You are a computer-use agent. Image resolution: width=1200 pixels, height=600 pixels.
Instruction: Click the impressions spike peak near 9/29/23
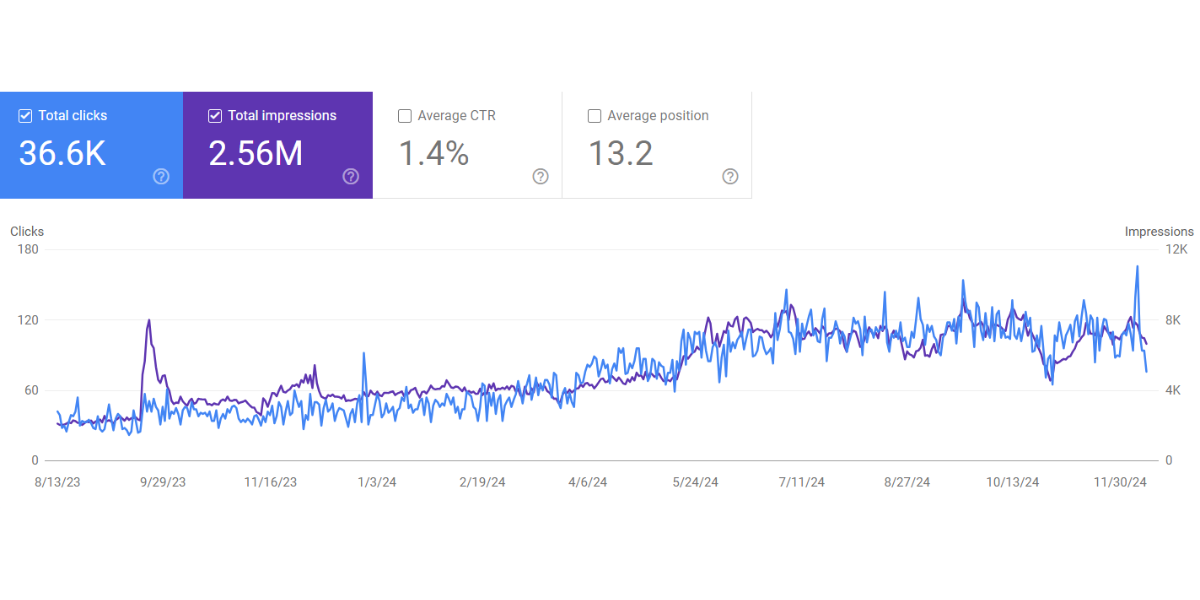[149, 320]
